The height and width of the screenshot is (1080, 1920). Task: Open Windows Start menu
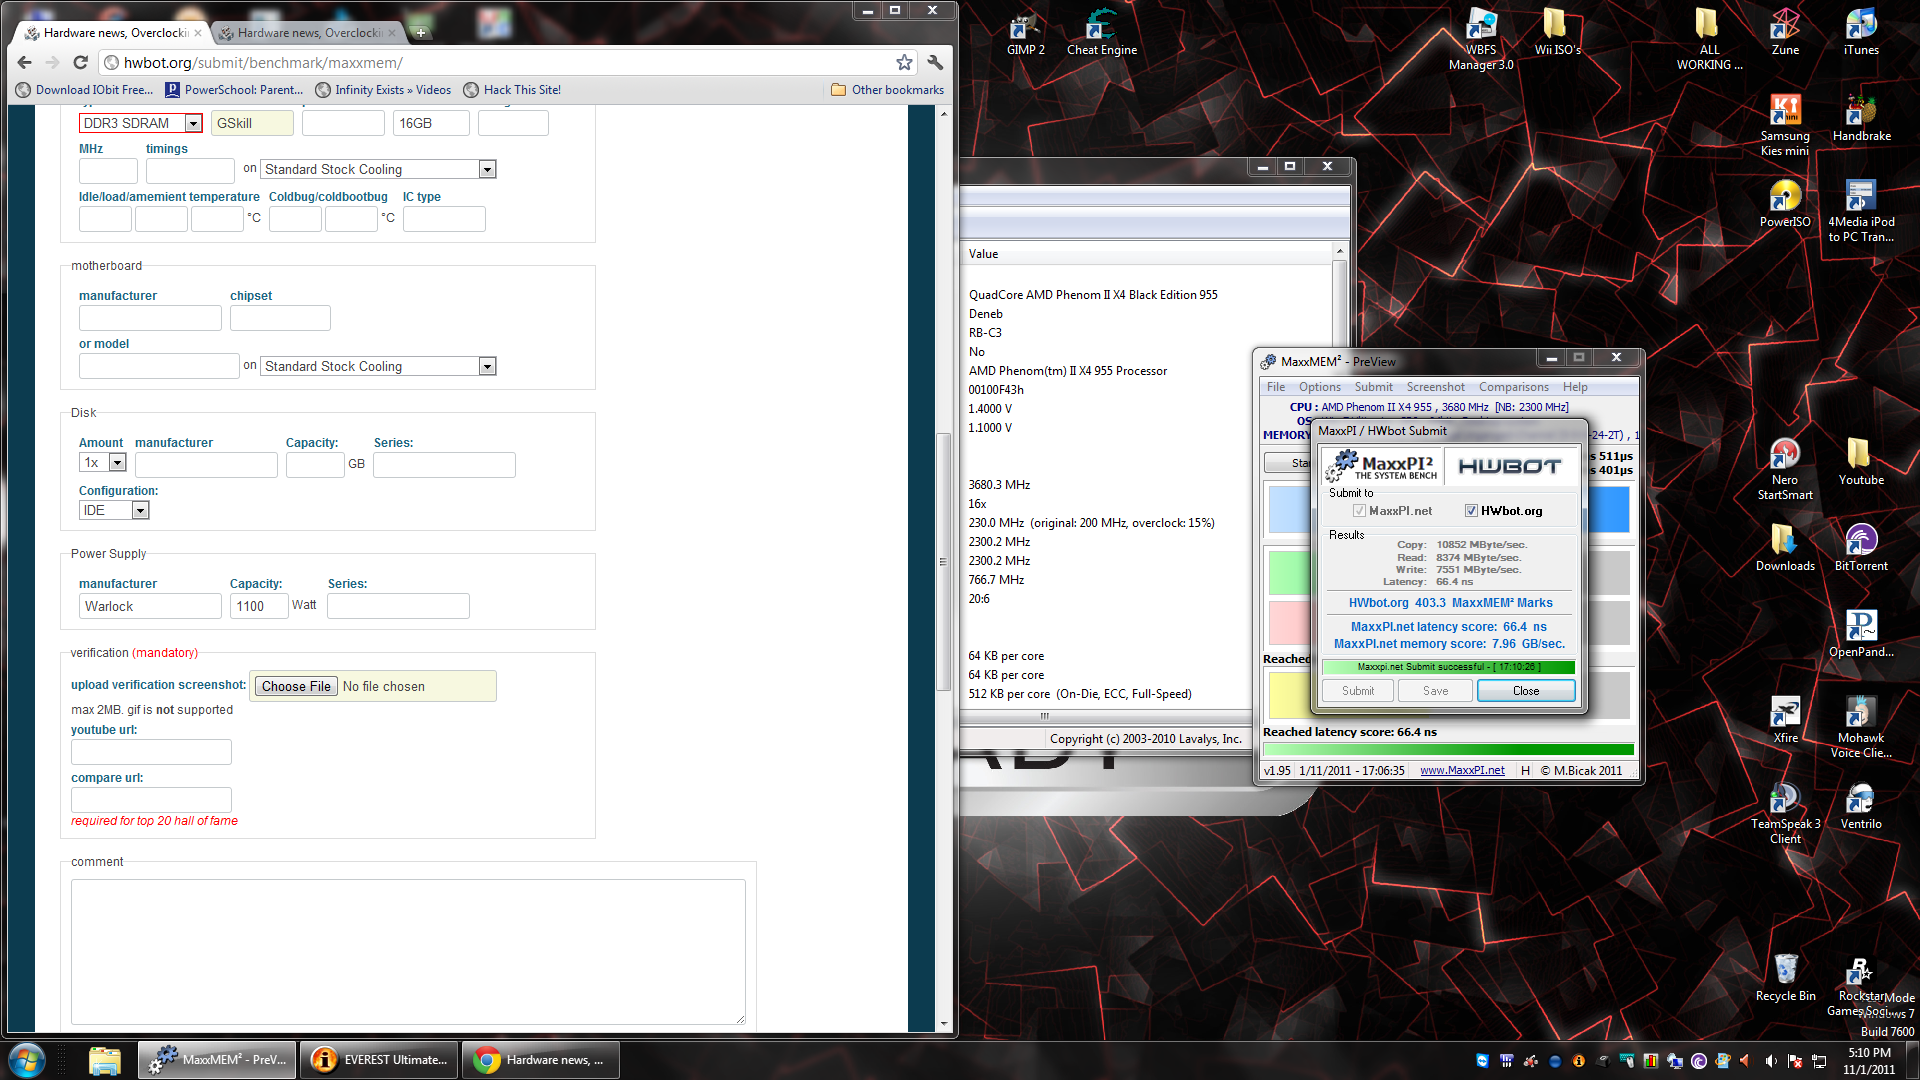[x=27, y=1059]
